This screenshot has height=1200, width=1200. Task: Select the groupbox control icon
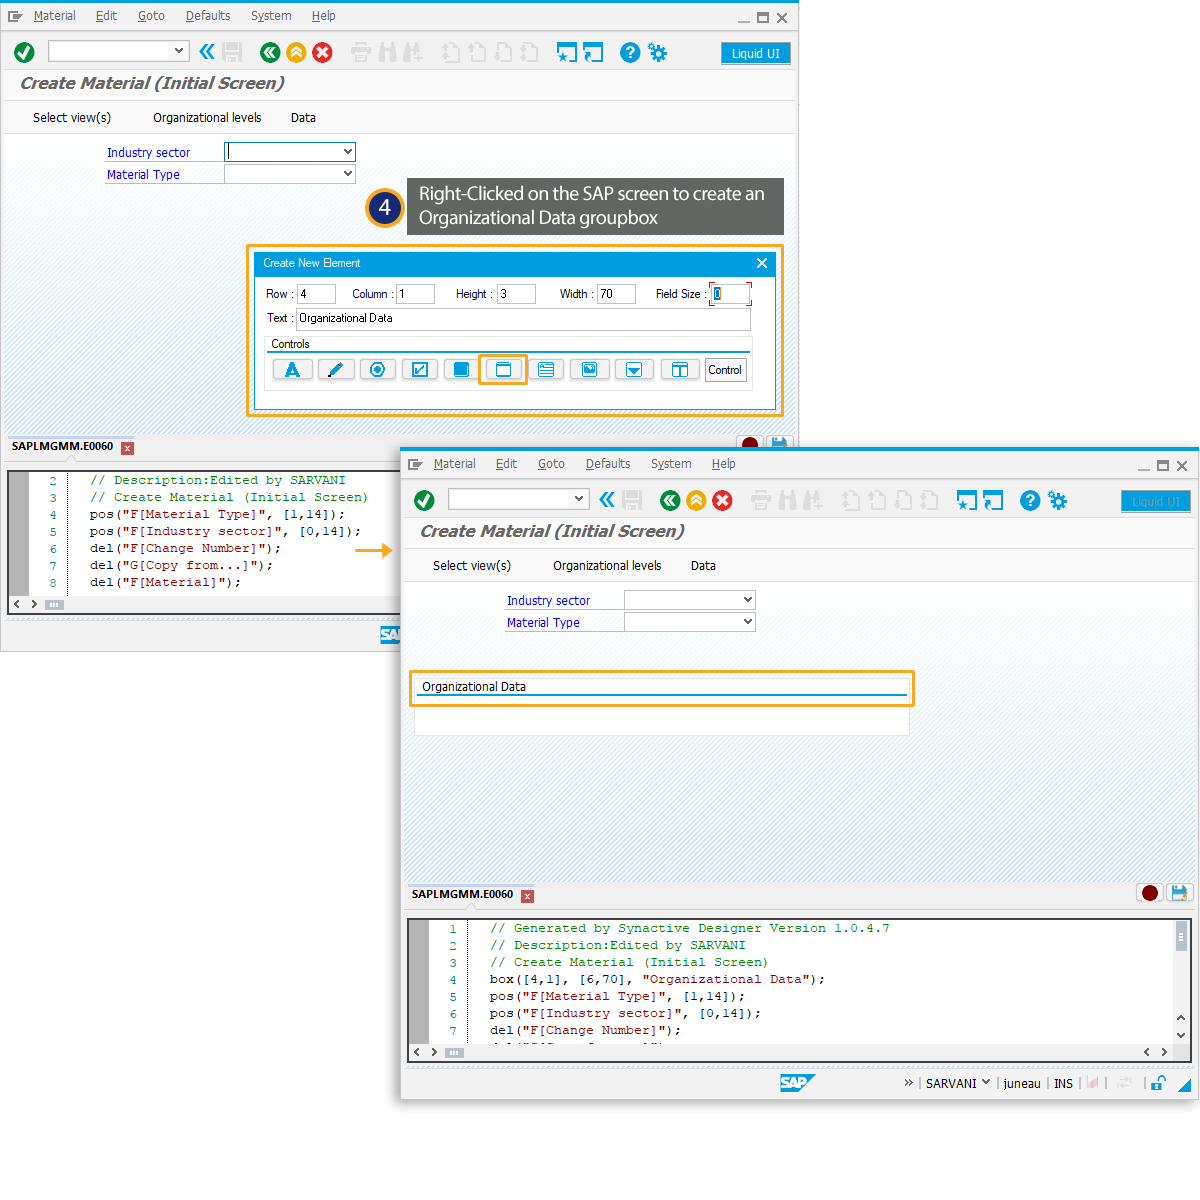[x=503, y=370]
